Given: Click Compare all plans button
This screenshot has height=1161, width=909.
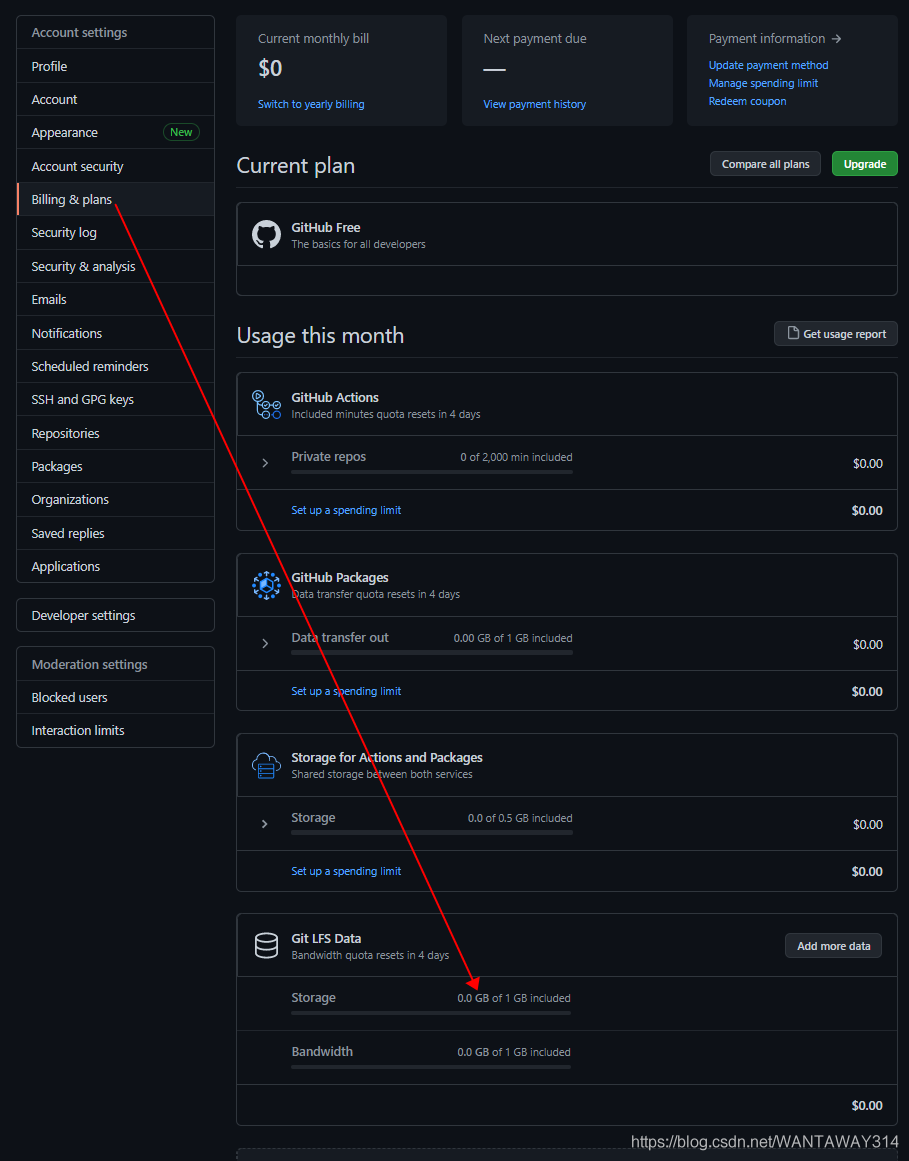Looking at the screenshot, I should [765, 164].
